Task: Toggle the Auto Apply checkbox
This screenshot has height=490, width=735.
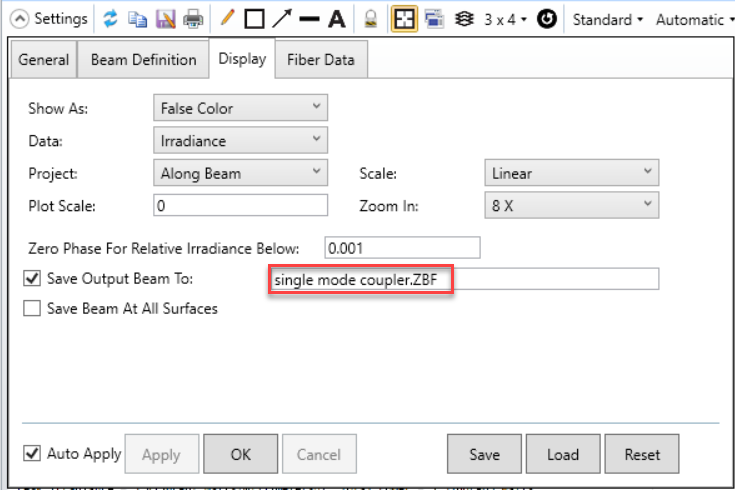Action: coord(31,454)
